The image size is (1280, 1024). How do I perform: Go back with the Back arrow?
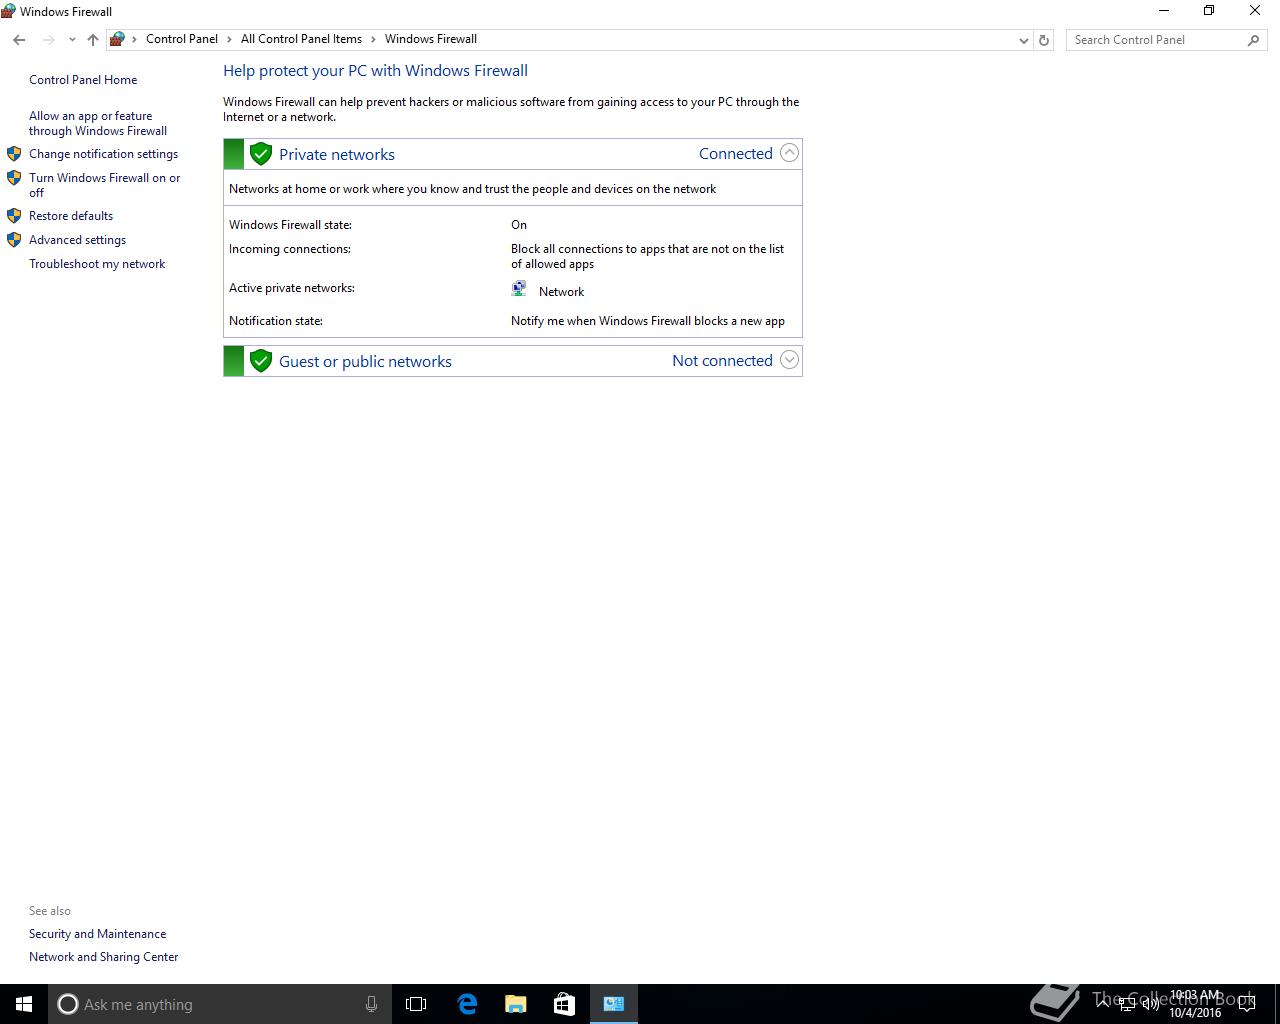(x=19, y=40)
